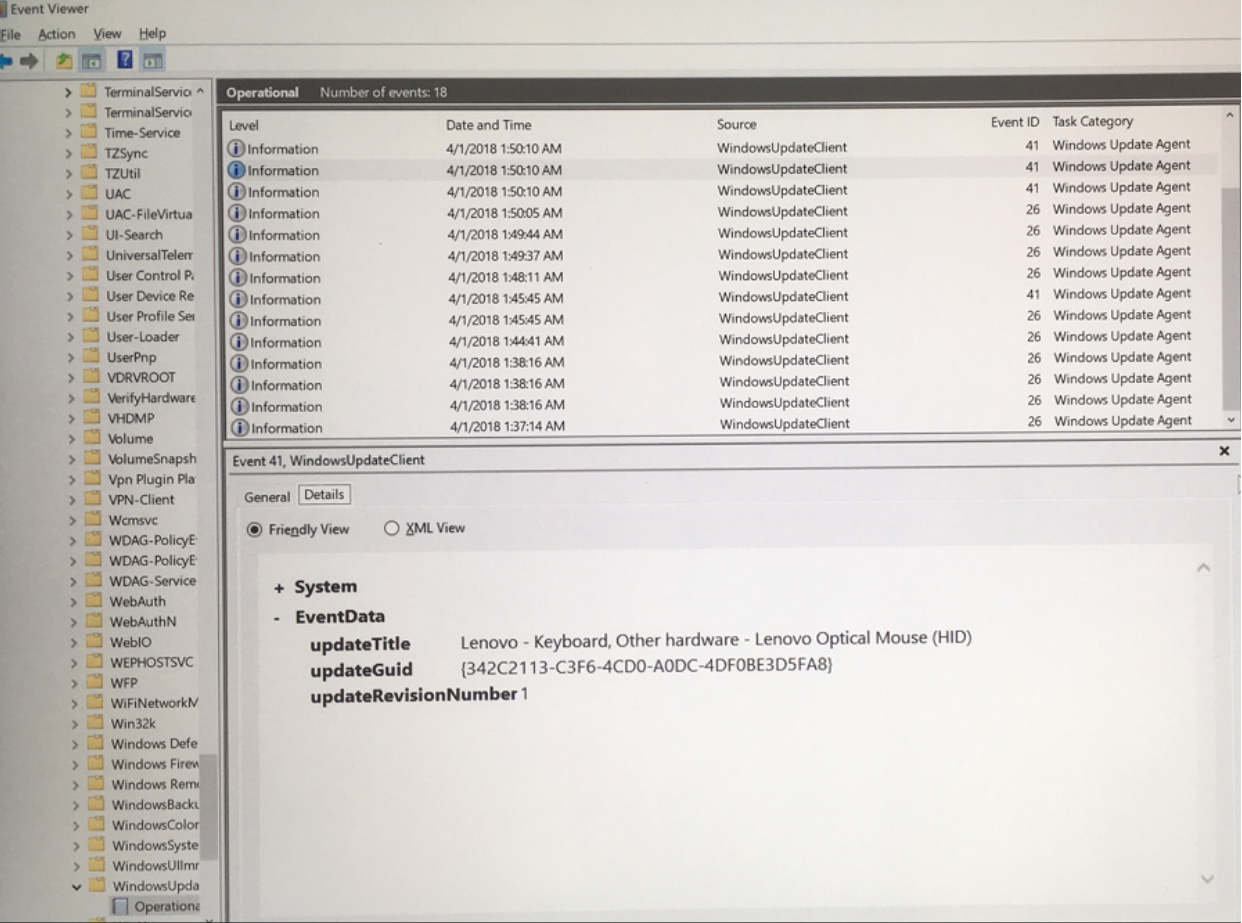The width and height of the screenshot is (1242, 923).
Task: Sort by the Task Category column header
Action: coord(1093,121)
